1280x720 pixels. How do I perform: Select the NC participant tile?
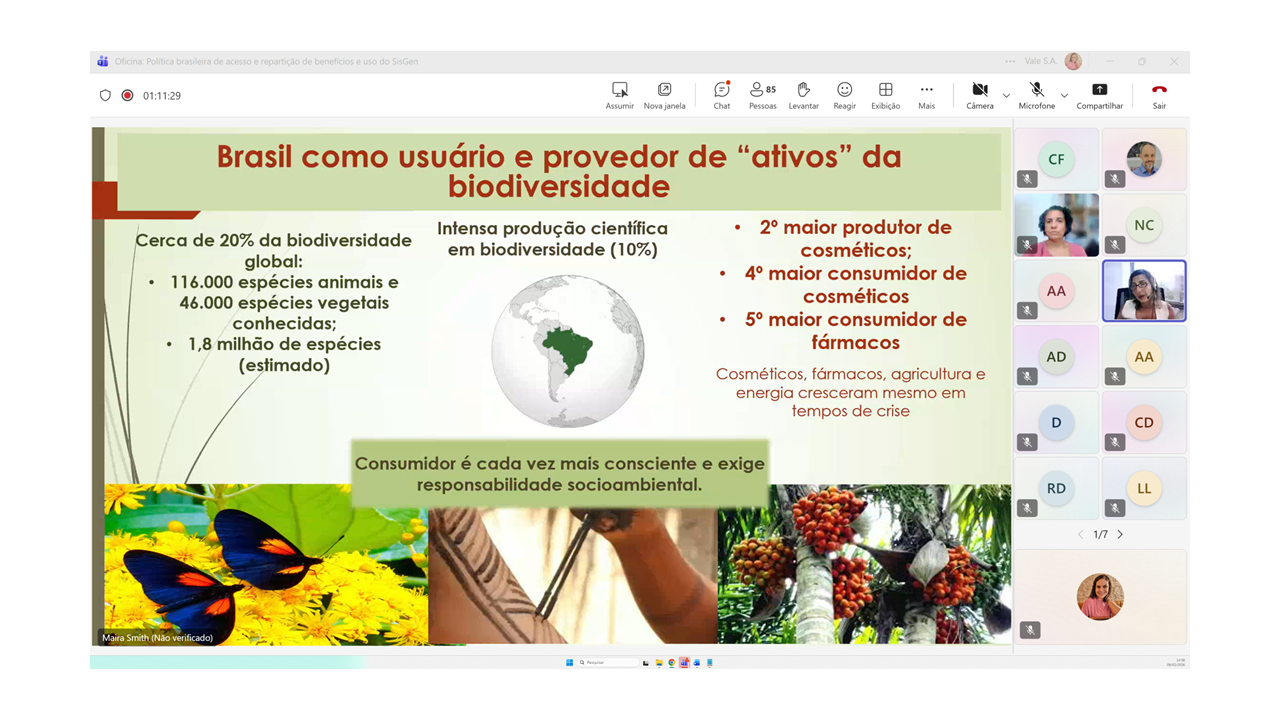point(1144,225)
